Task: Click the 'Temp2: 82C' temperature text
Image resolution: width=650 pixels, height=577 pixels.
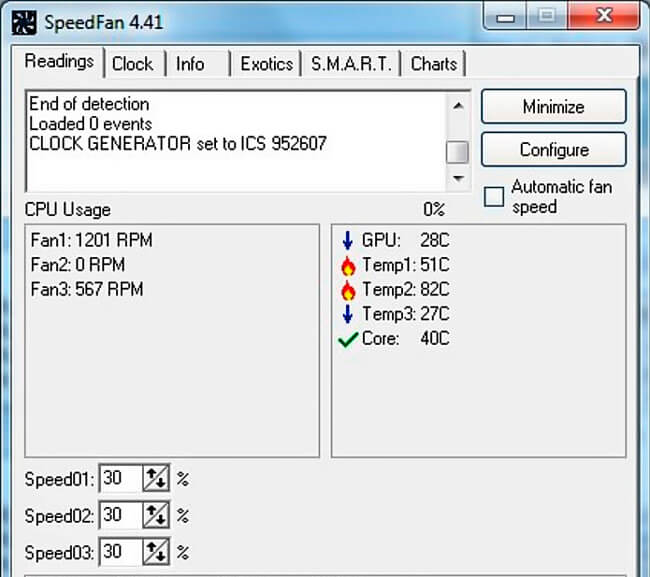Action: [405, 289]
